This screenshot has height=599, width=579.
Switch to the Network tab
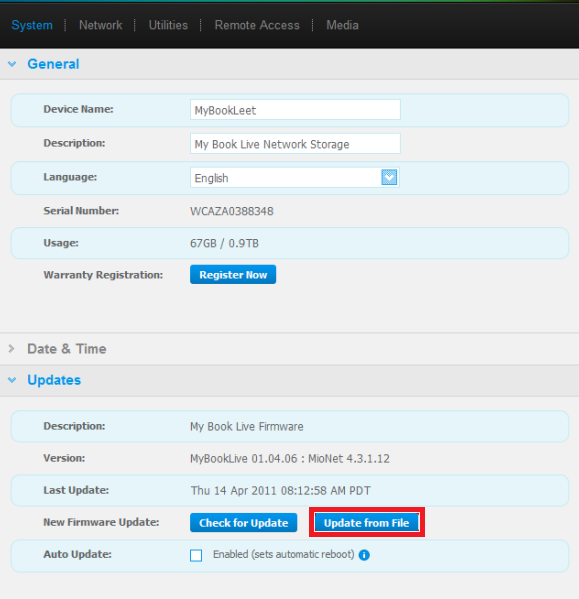[100, 25]
